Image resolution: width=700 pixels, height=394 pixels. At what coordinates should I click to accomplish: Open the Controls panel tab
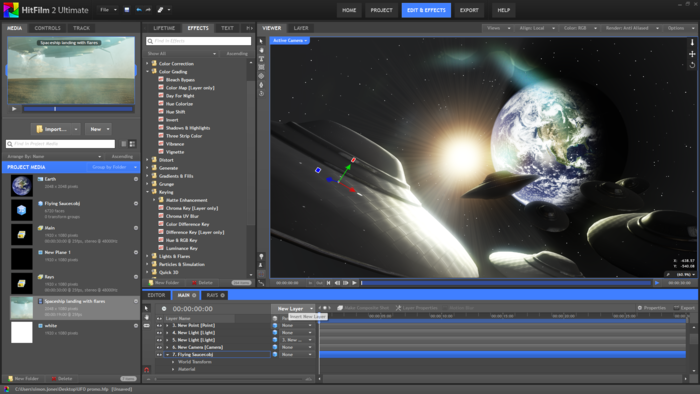pyautogui.click(x=47, y=28)
